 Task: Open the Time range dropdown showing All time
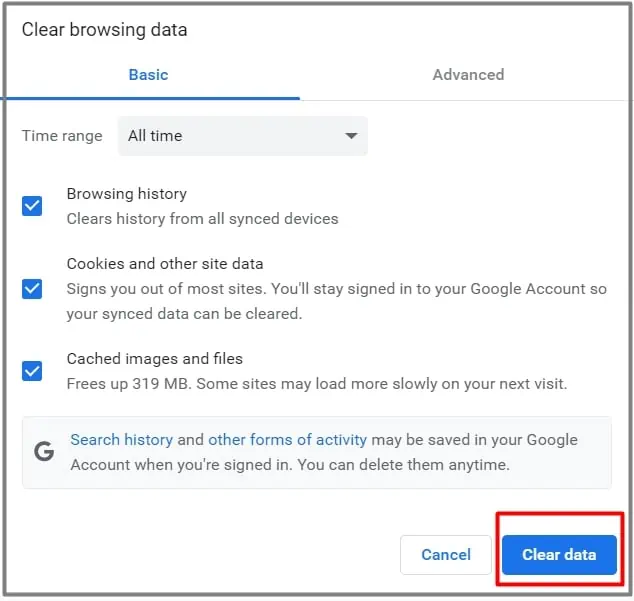click(x=243, y=136)
